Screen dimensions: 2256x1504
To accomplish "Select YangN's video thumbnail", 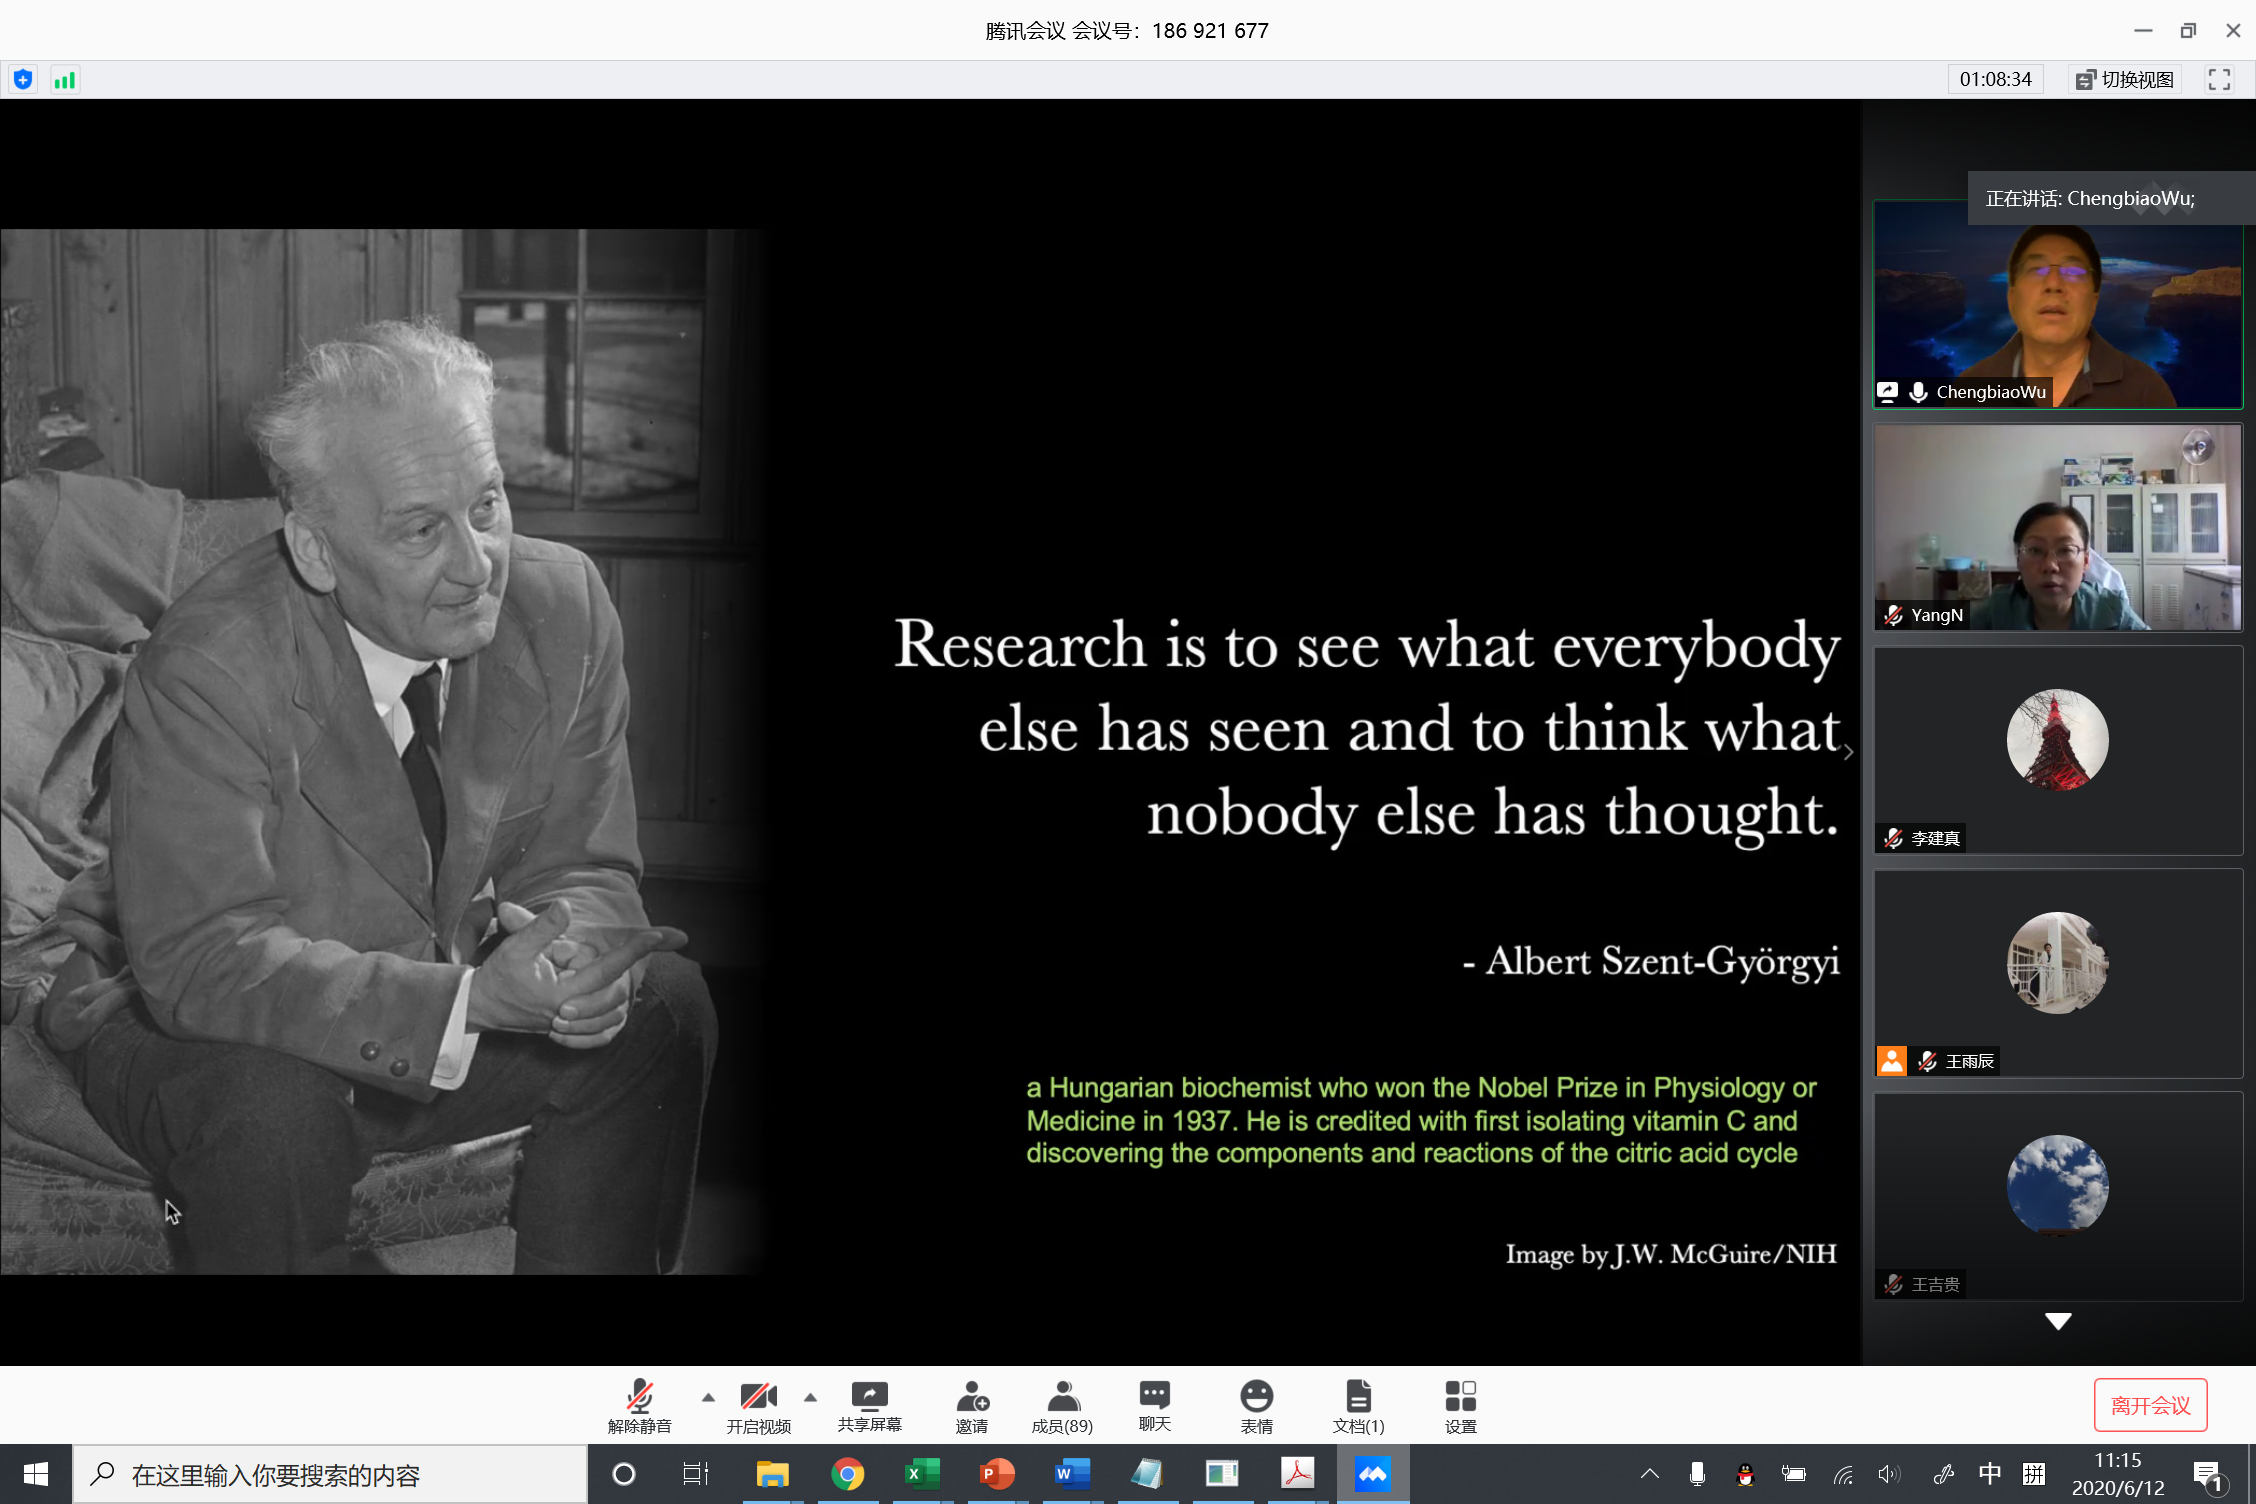I will (x=2057, y=527).
